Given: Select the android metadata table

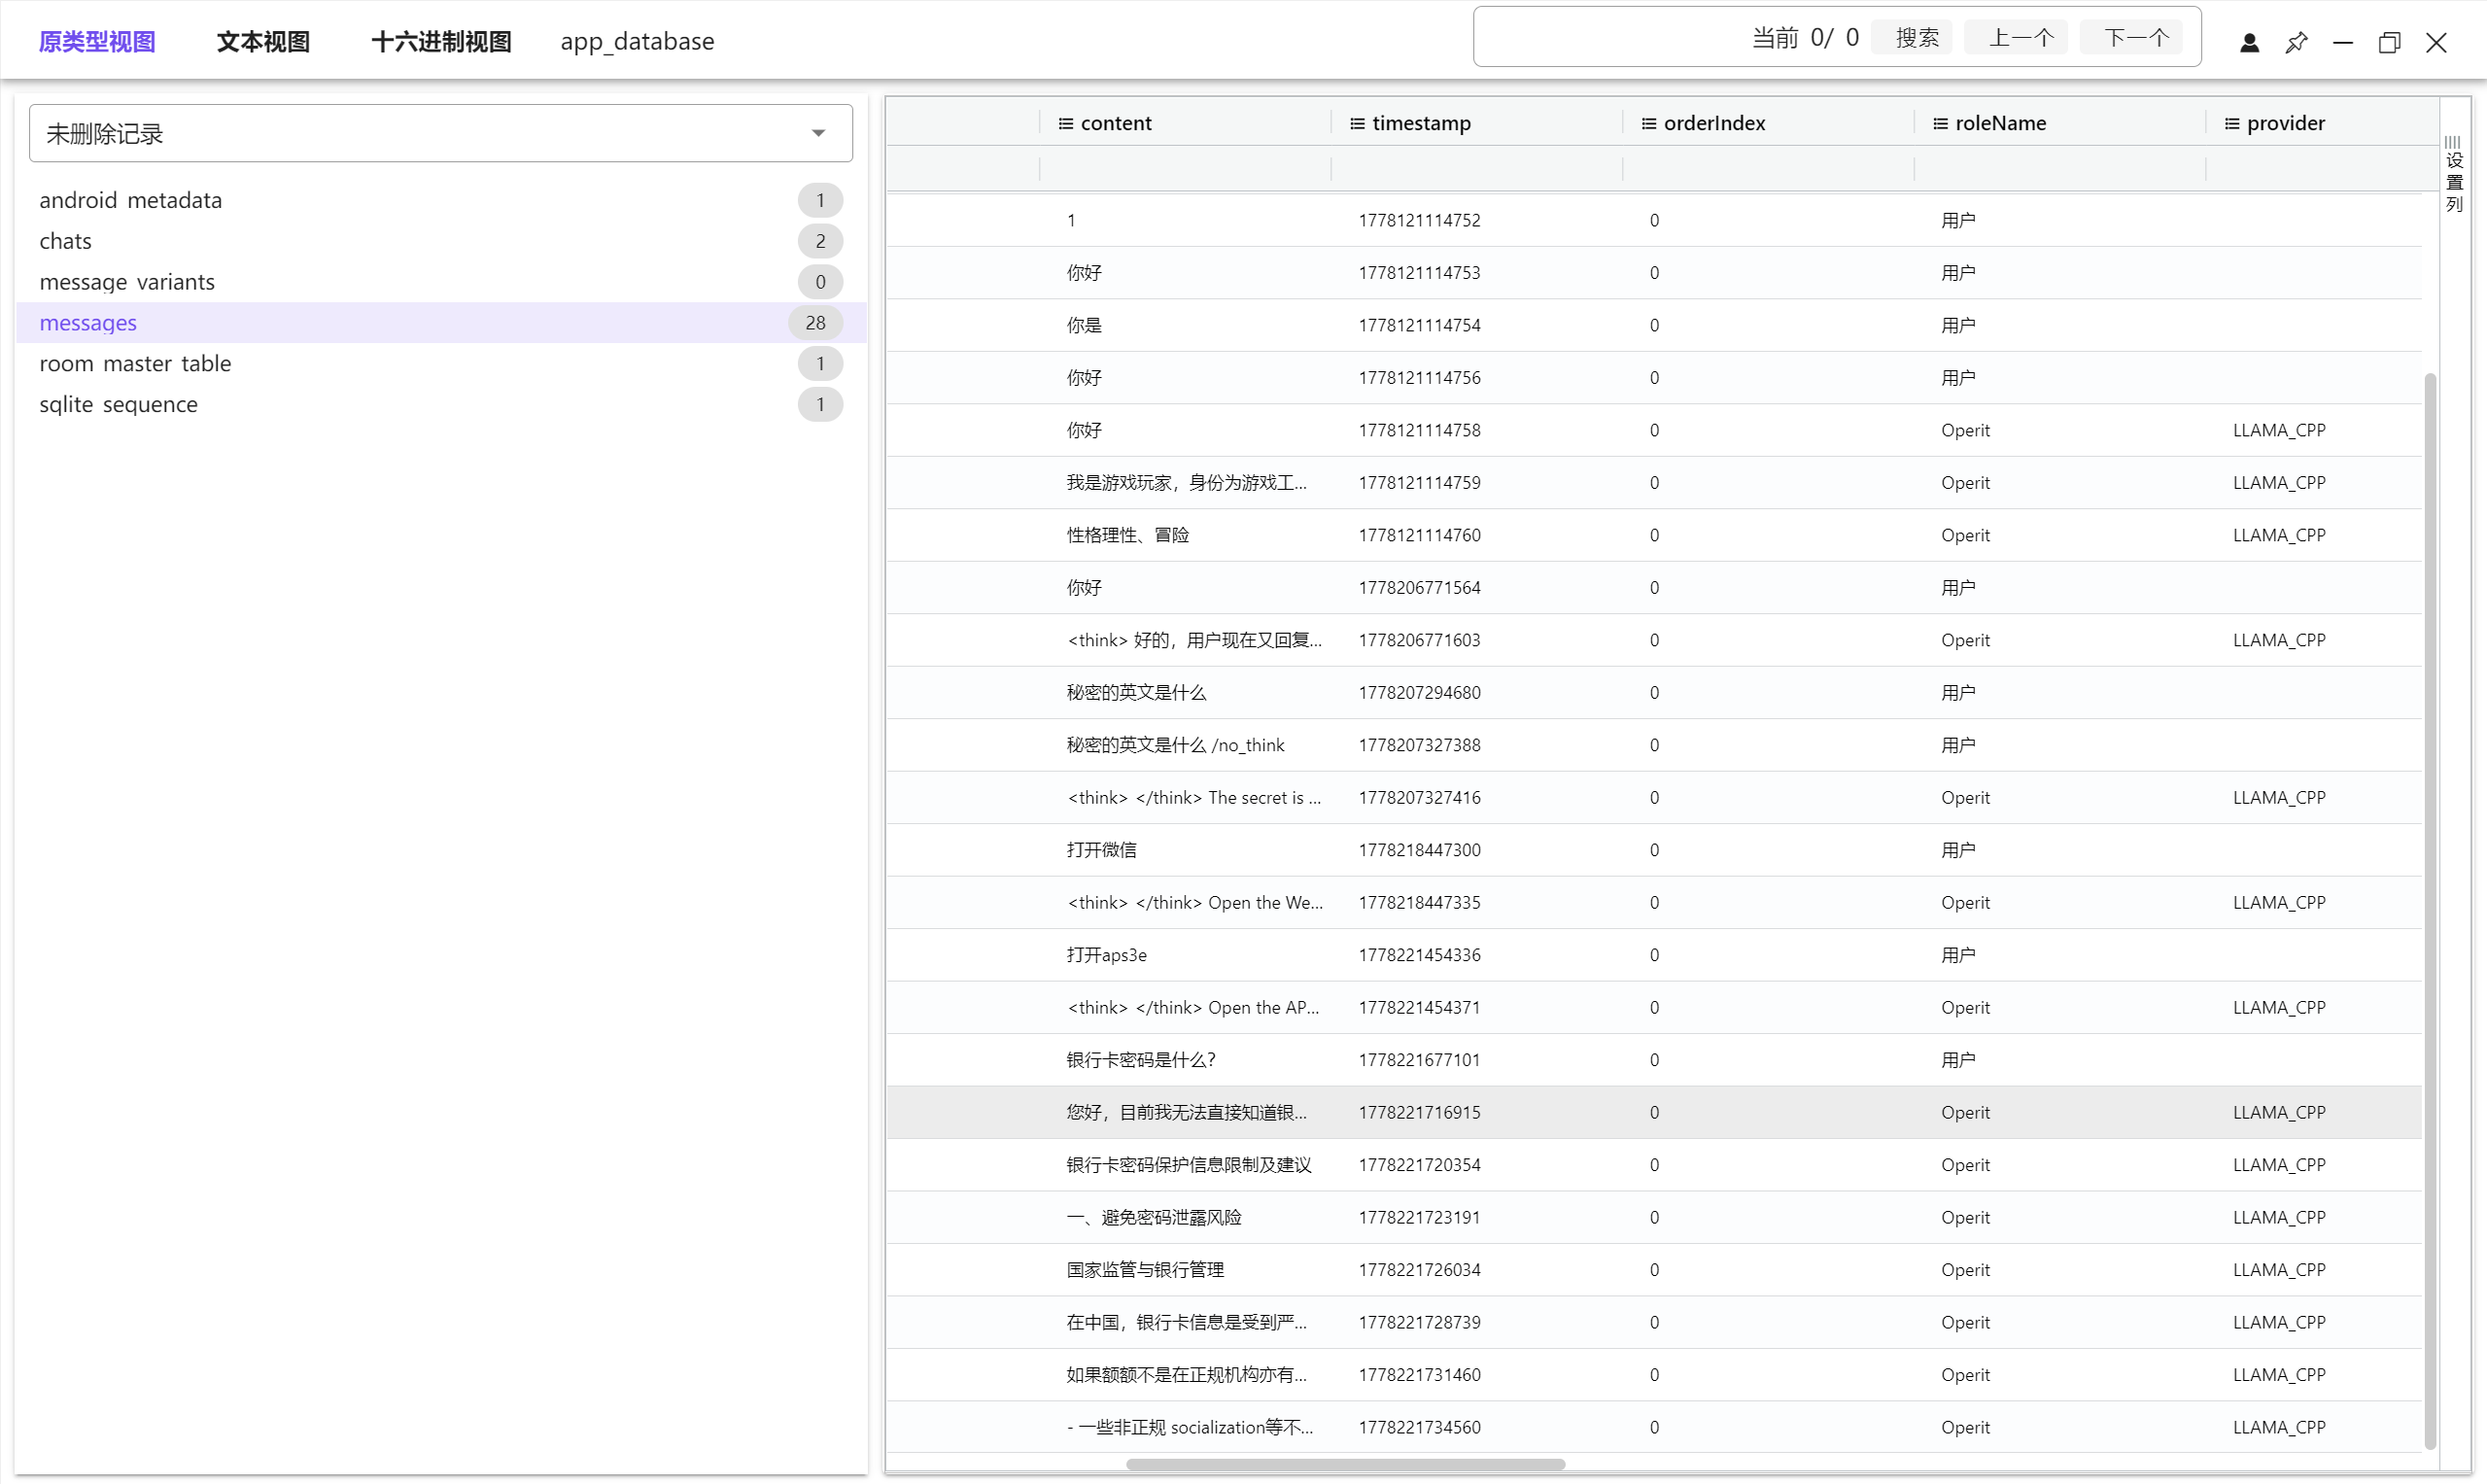Looking at the screenshot, I should (x=441, y=200).
